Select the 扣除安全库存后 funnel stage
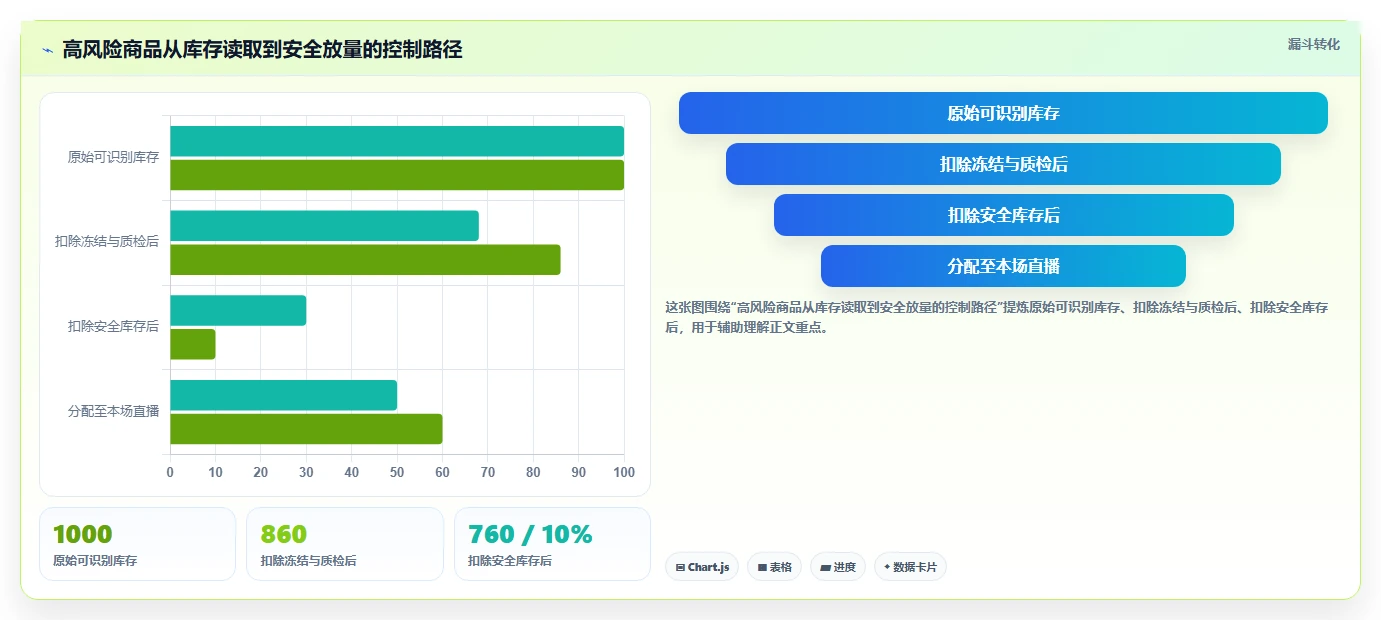Image resolution: width=1381 pixels, height=620 pixels. coord(1003,215)
